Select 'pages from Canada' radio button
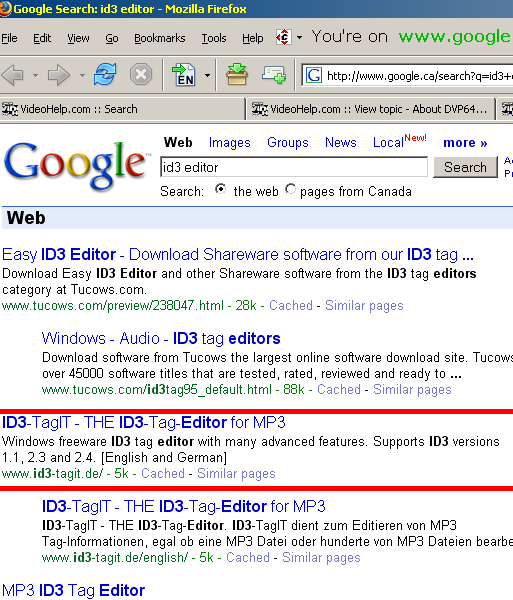This screenshot has height=600, width=513. (x=291, y=189)
